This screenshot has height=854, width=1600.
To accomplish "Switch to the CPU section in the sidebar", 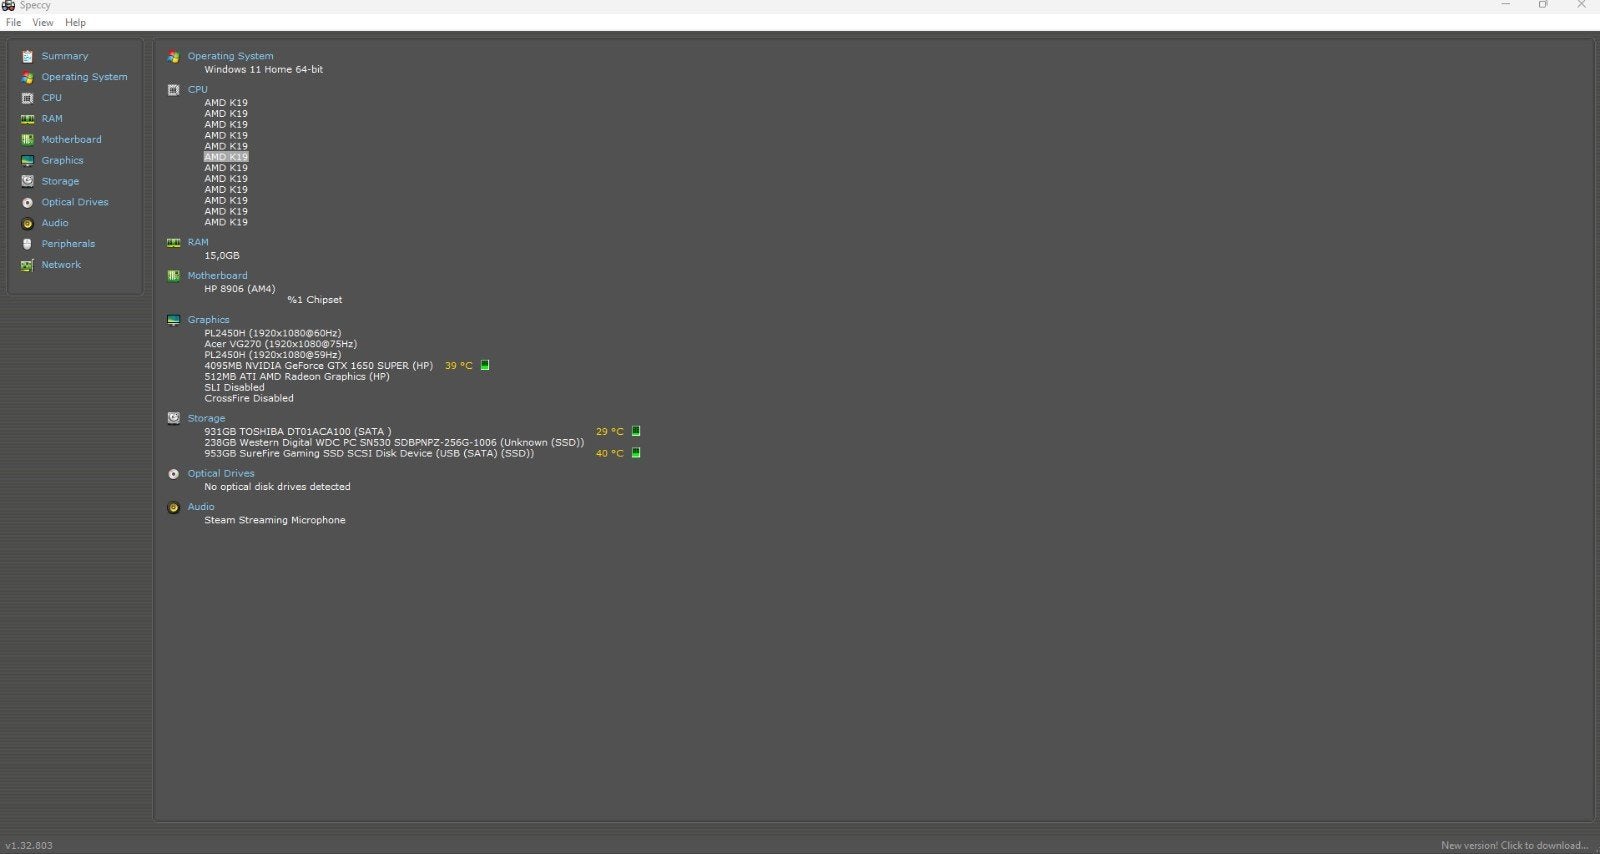I will tap(51, 98).
